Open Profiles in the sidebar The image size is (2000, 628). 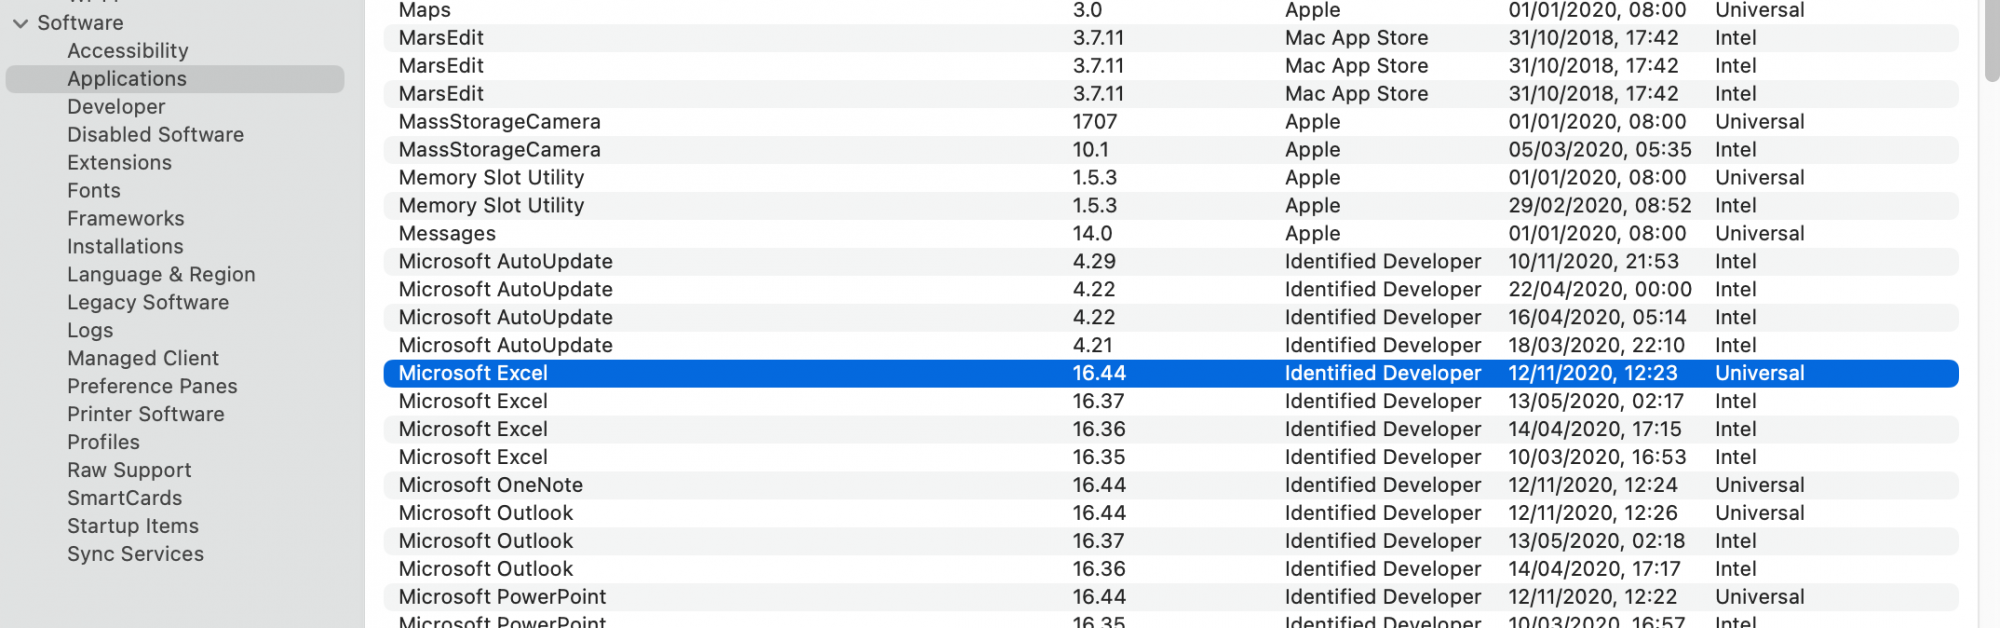pos(103,443)
